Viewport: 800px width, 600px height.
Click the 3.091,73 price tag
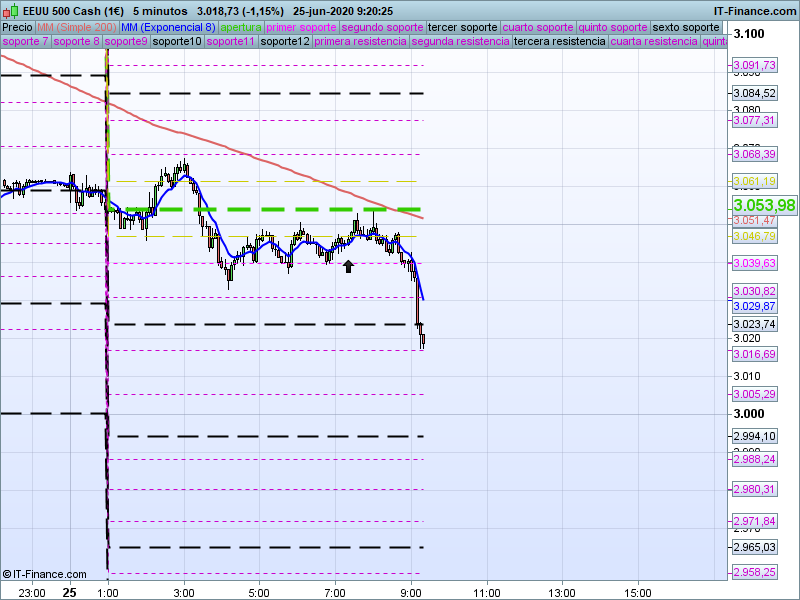pyautogui.click(x=755, y=65)
